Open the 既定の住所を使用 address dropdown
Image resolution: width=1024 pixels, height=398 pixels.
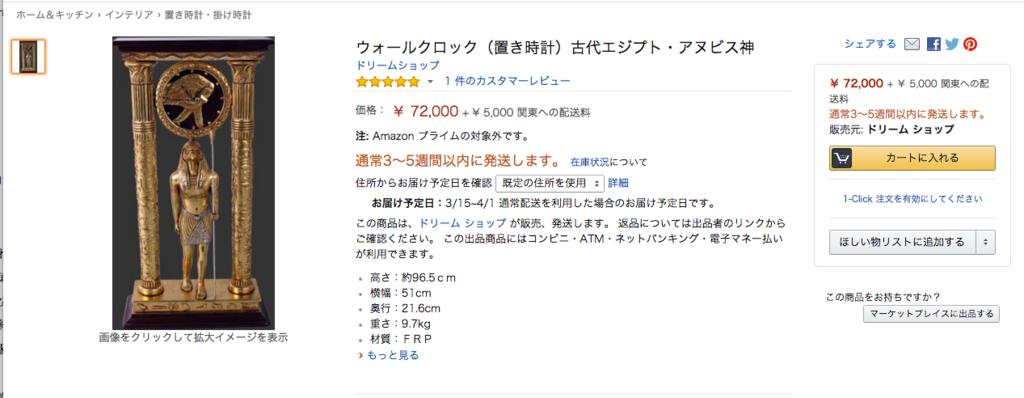point(550,183)
